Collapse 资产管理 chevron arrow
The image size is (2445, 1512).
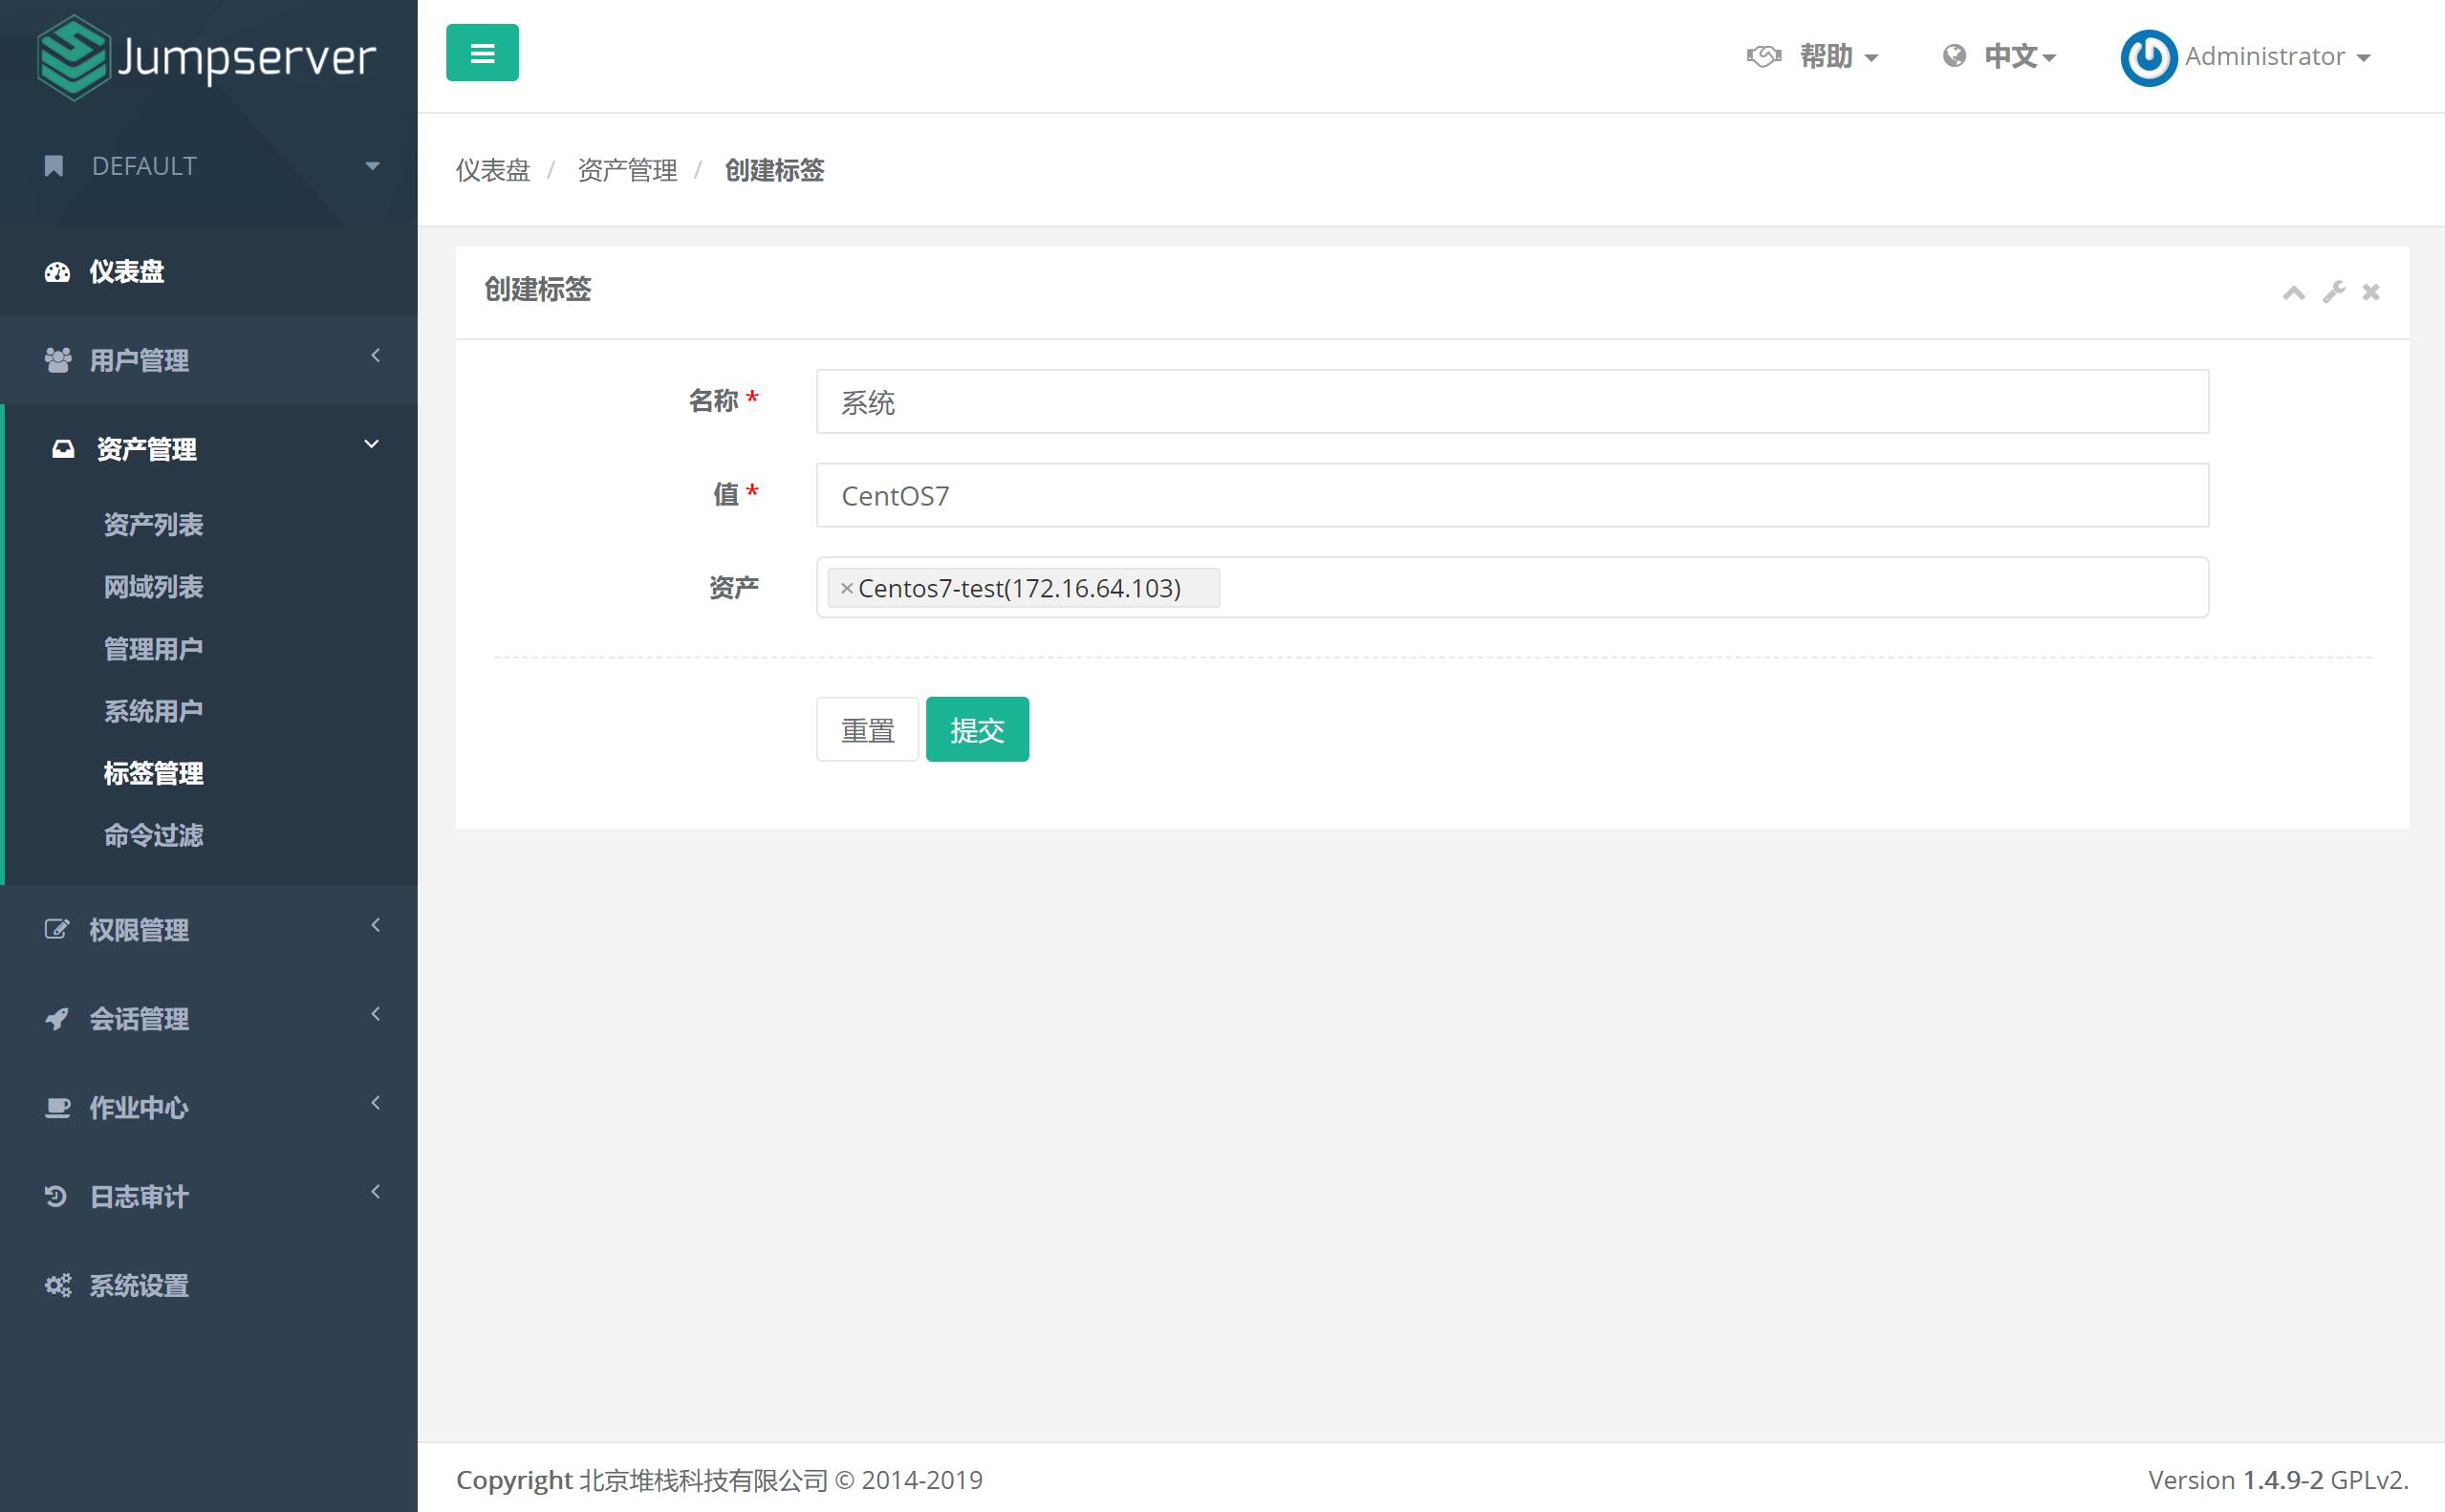(x=372, y=444)
